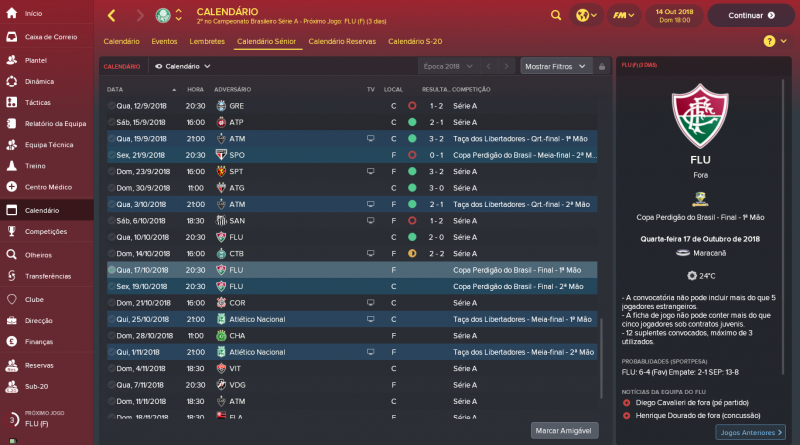Expand the Mostrar Filtros dropdown
Viewport: 800px width, 445px height.
(x=555, y=66)
